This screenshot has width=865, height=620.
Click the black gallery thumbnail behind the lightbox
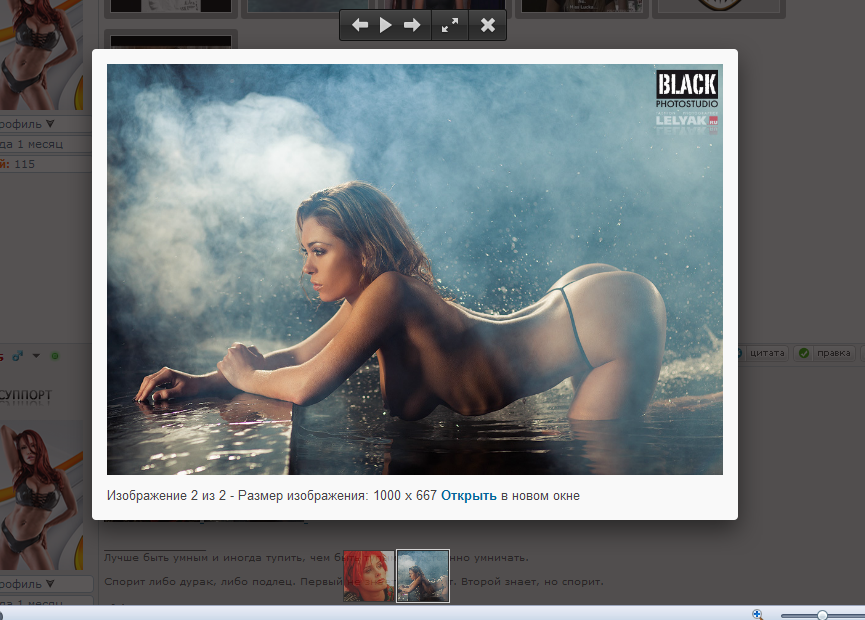pyautogui.click(x=170, y=42)
